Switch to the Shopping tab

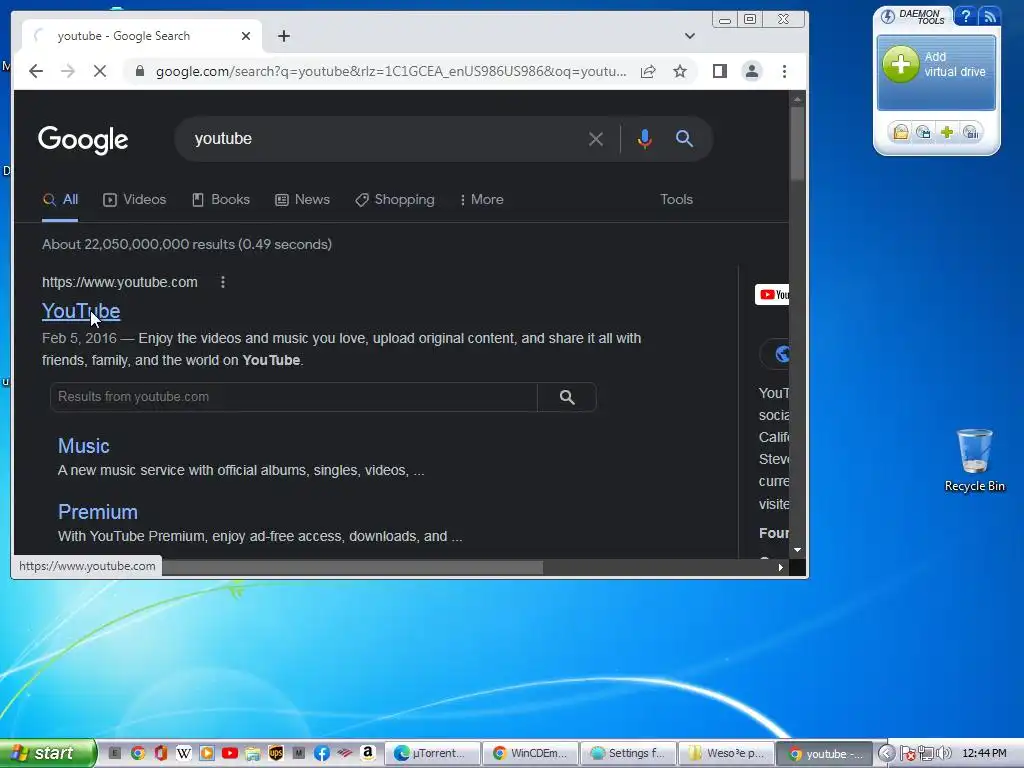[394, 200]
